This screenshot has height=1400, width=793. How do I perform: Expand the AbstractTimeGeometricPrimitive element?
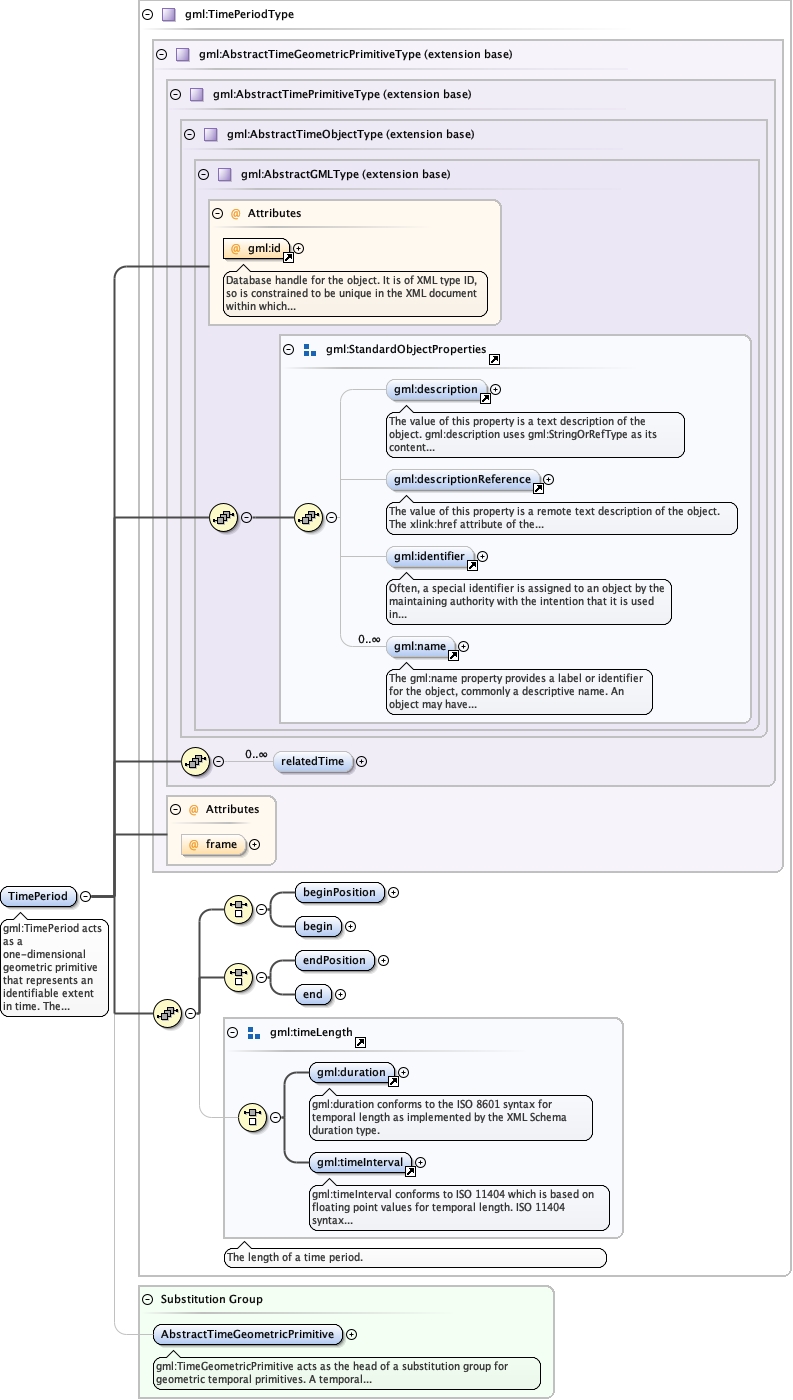click(352, 1334)
